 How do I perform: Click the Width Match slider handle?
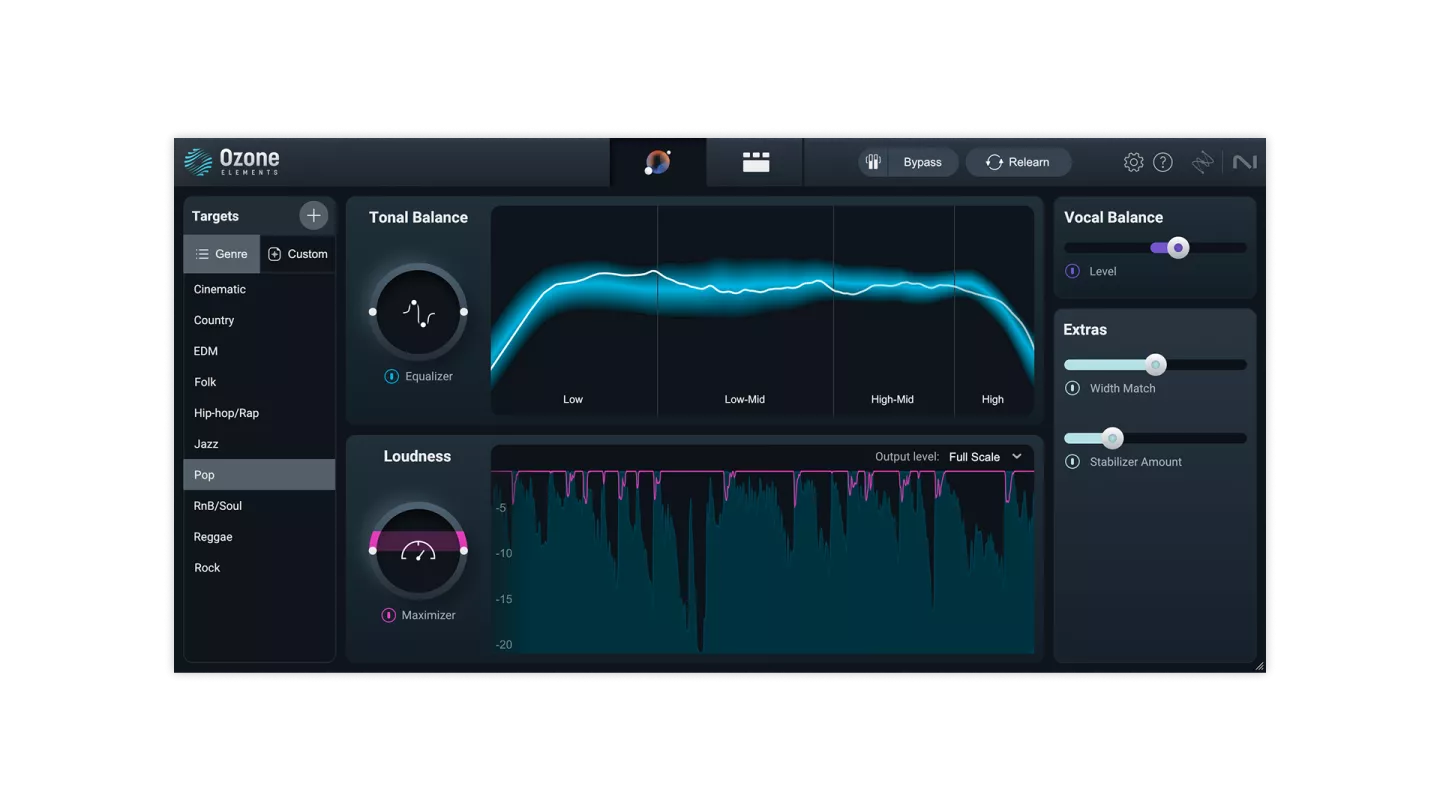(1155, 365)
